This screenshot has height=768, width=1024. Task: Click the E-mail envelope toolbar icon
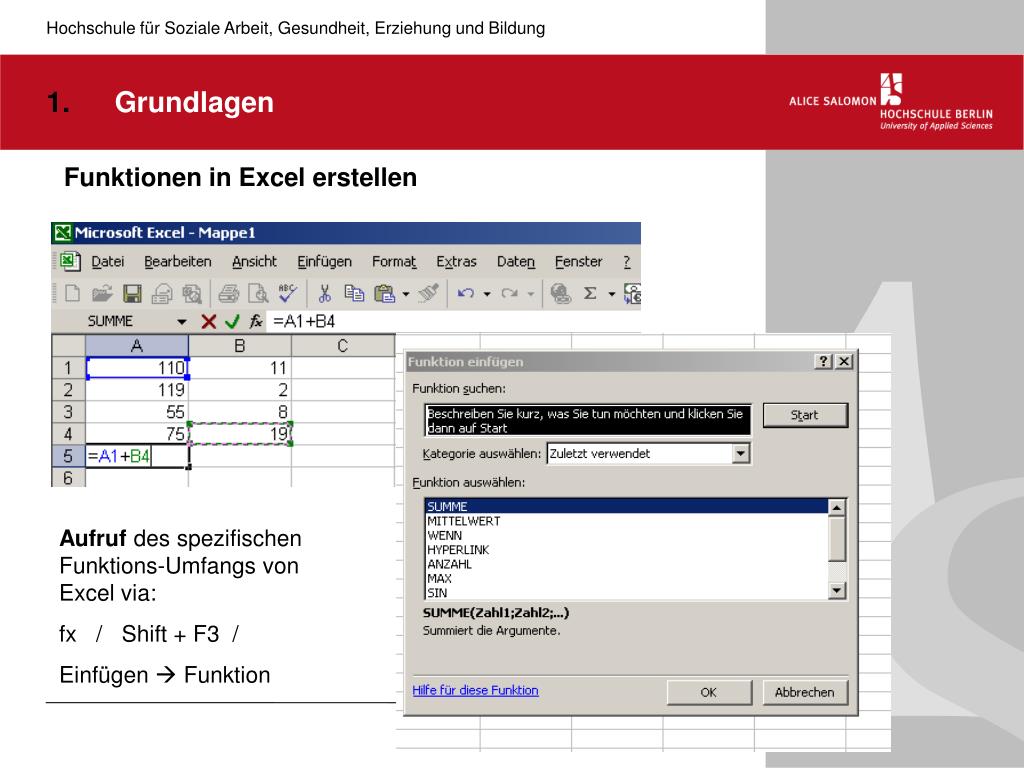coord(162,294)
